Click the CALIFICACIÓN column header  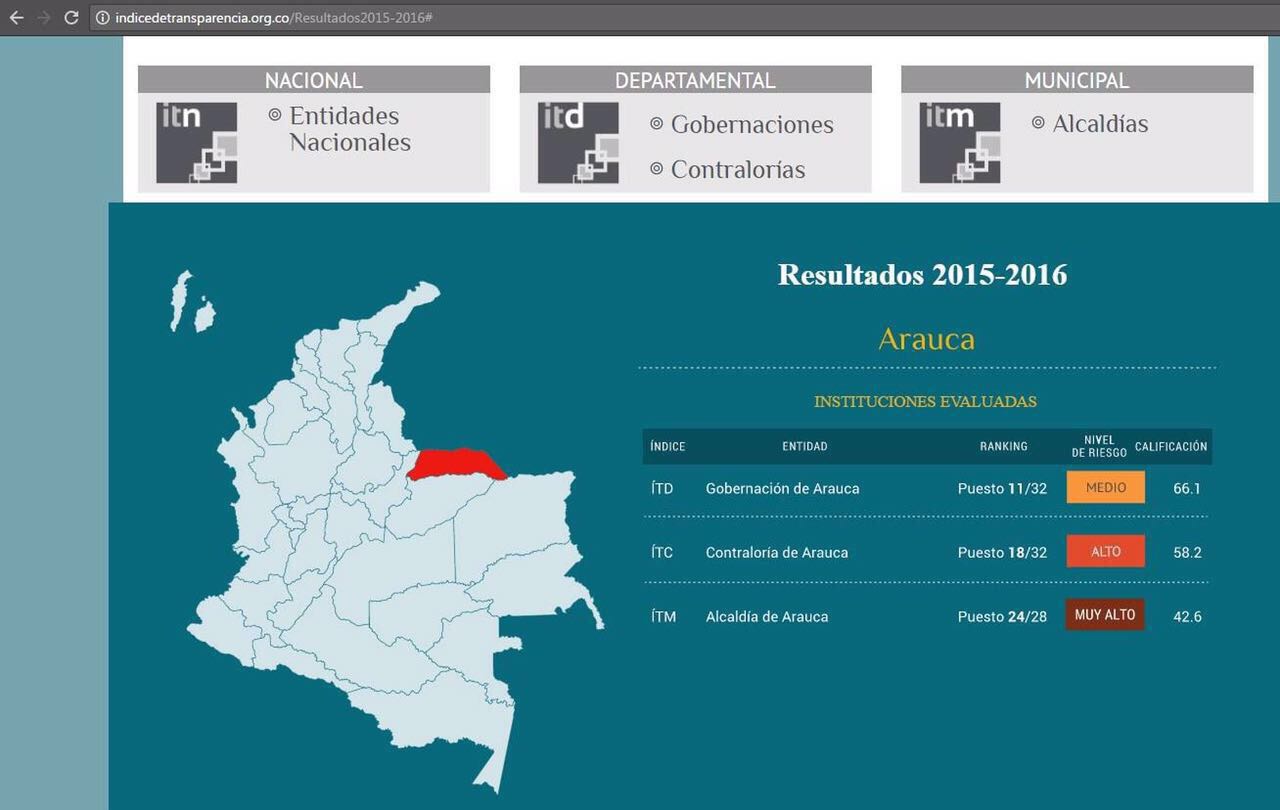pyautogui.click(x=1171, y=447)
